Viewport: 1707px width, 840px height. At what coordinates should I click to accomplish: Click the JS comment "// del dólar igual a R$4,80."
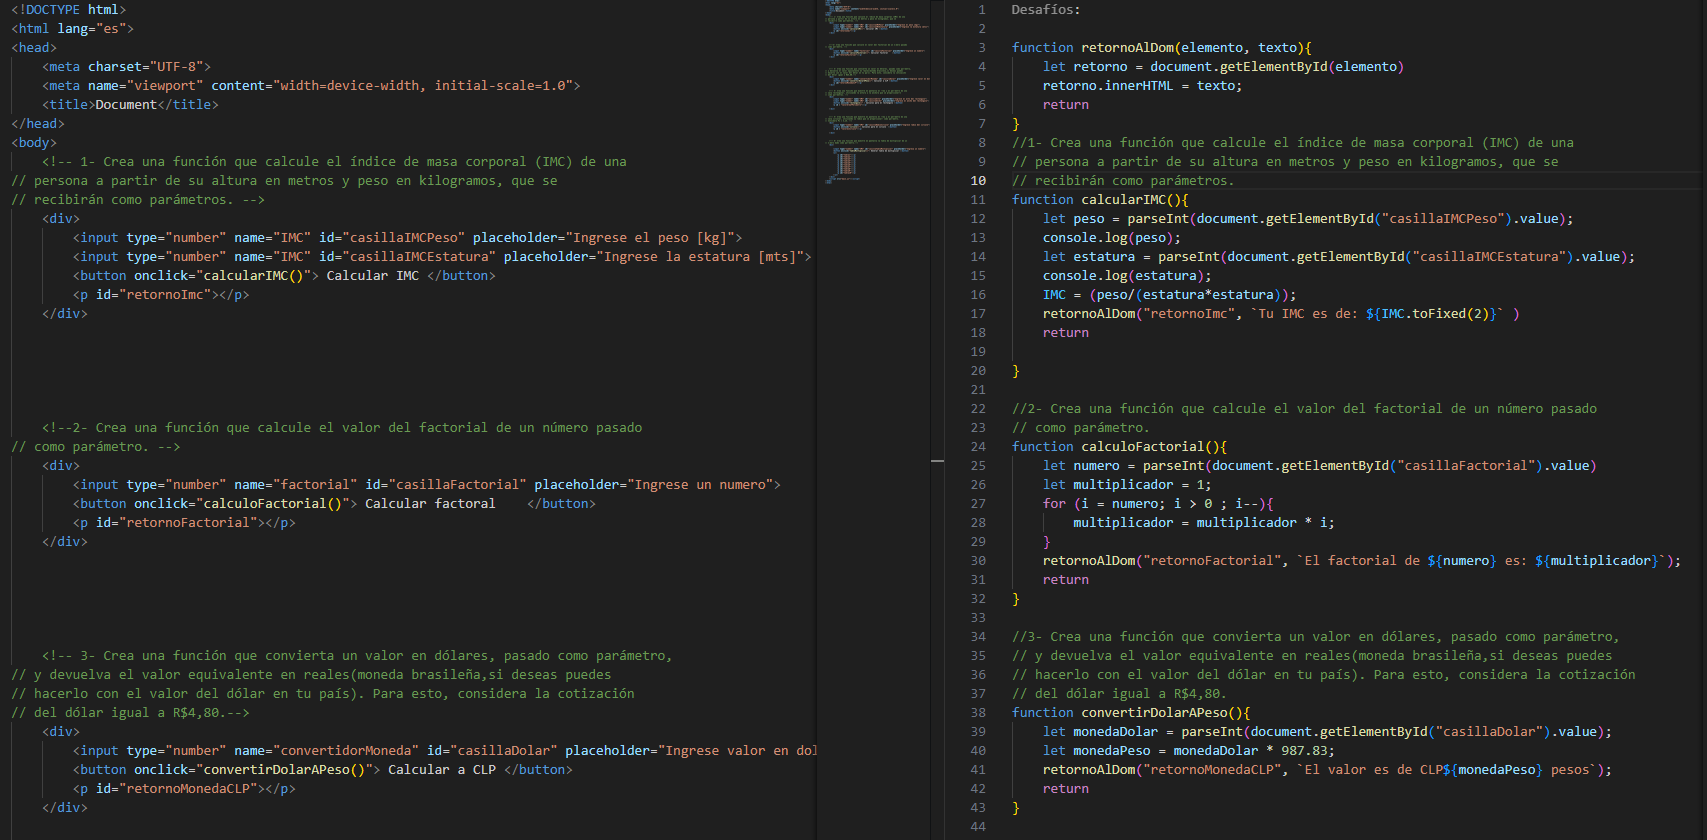(x=1119, y=694)
